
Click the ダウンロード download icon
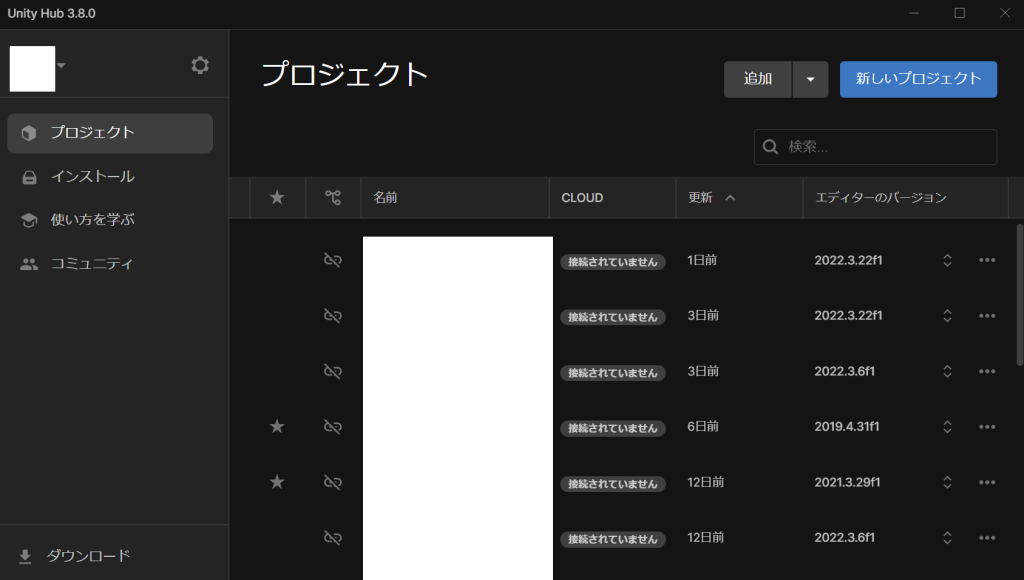pyautogui.click(x=25, y=556)
